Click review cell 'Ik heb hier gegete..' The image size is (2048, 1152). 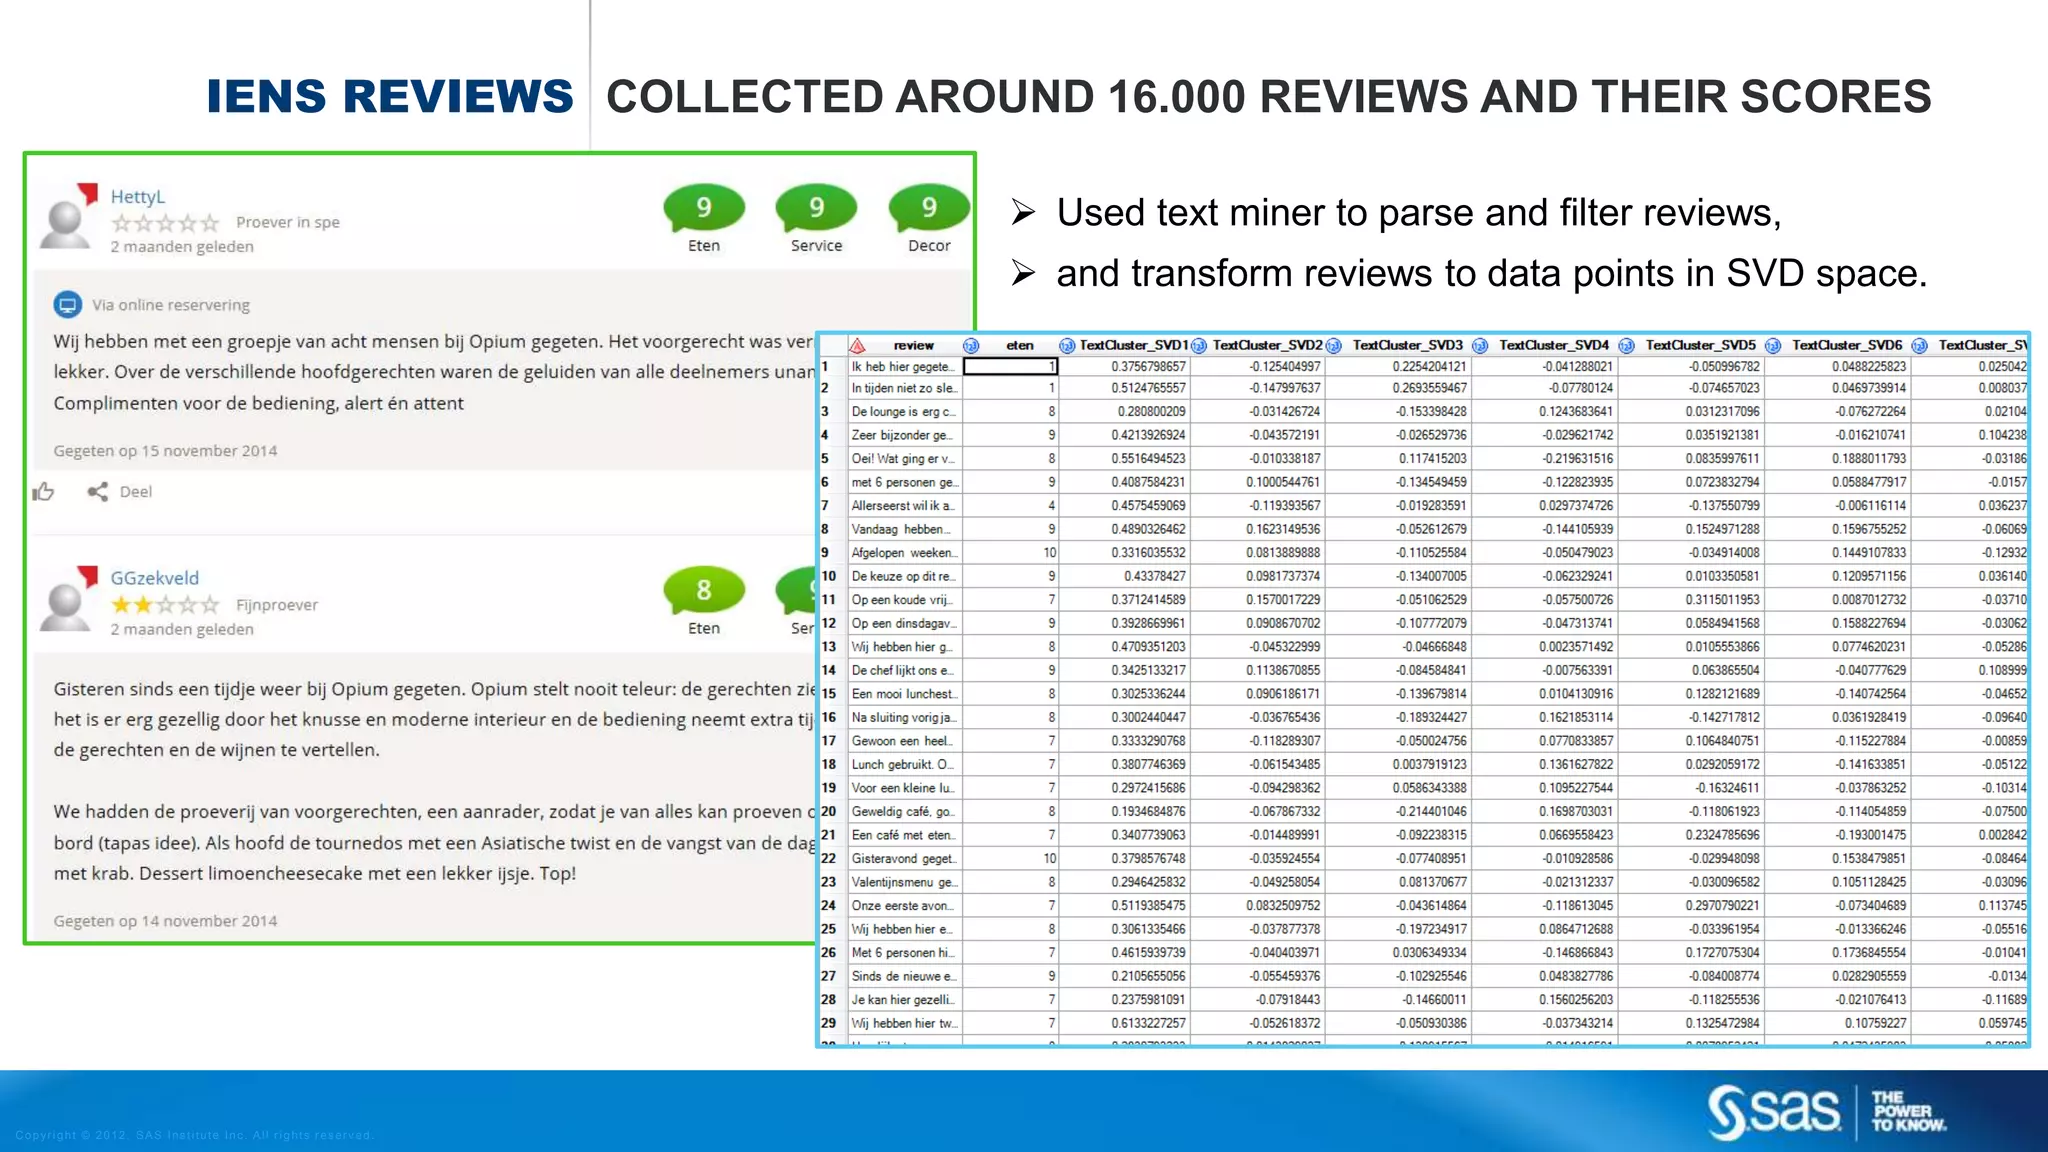coord(904,367)
